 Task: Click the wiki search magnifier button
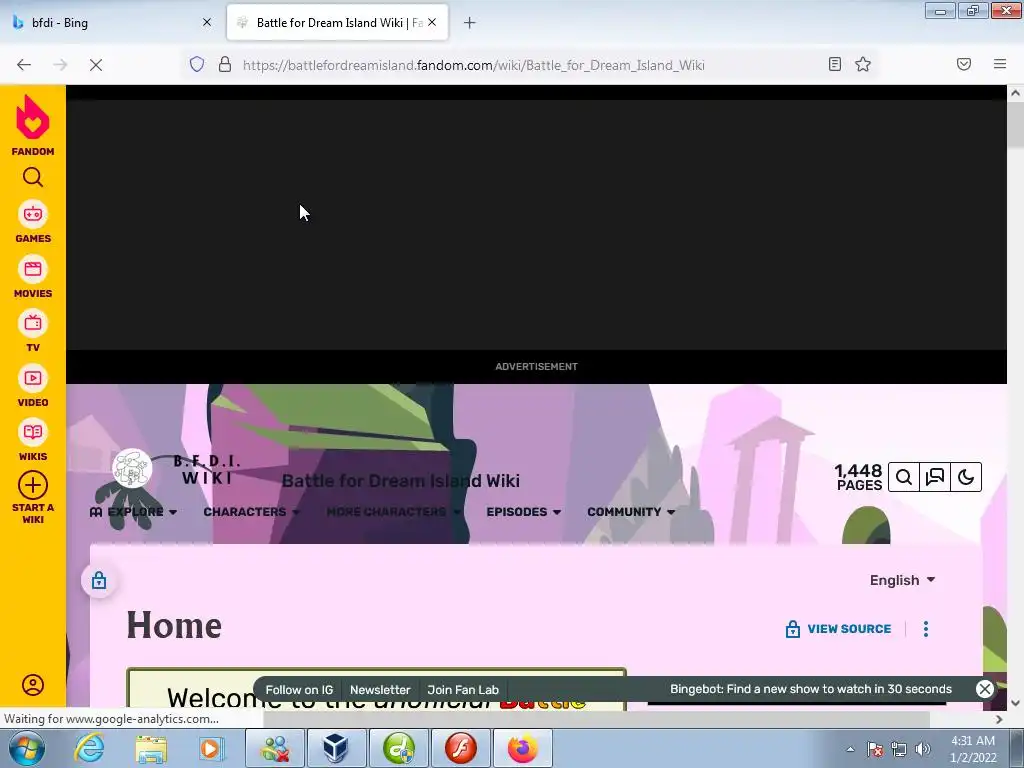(x=904, y=477)
